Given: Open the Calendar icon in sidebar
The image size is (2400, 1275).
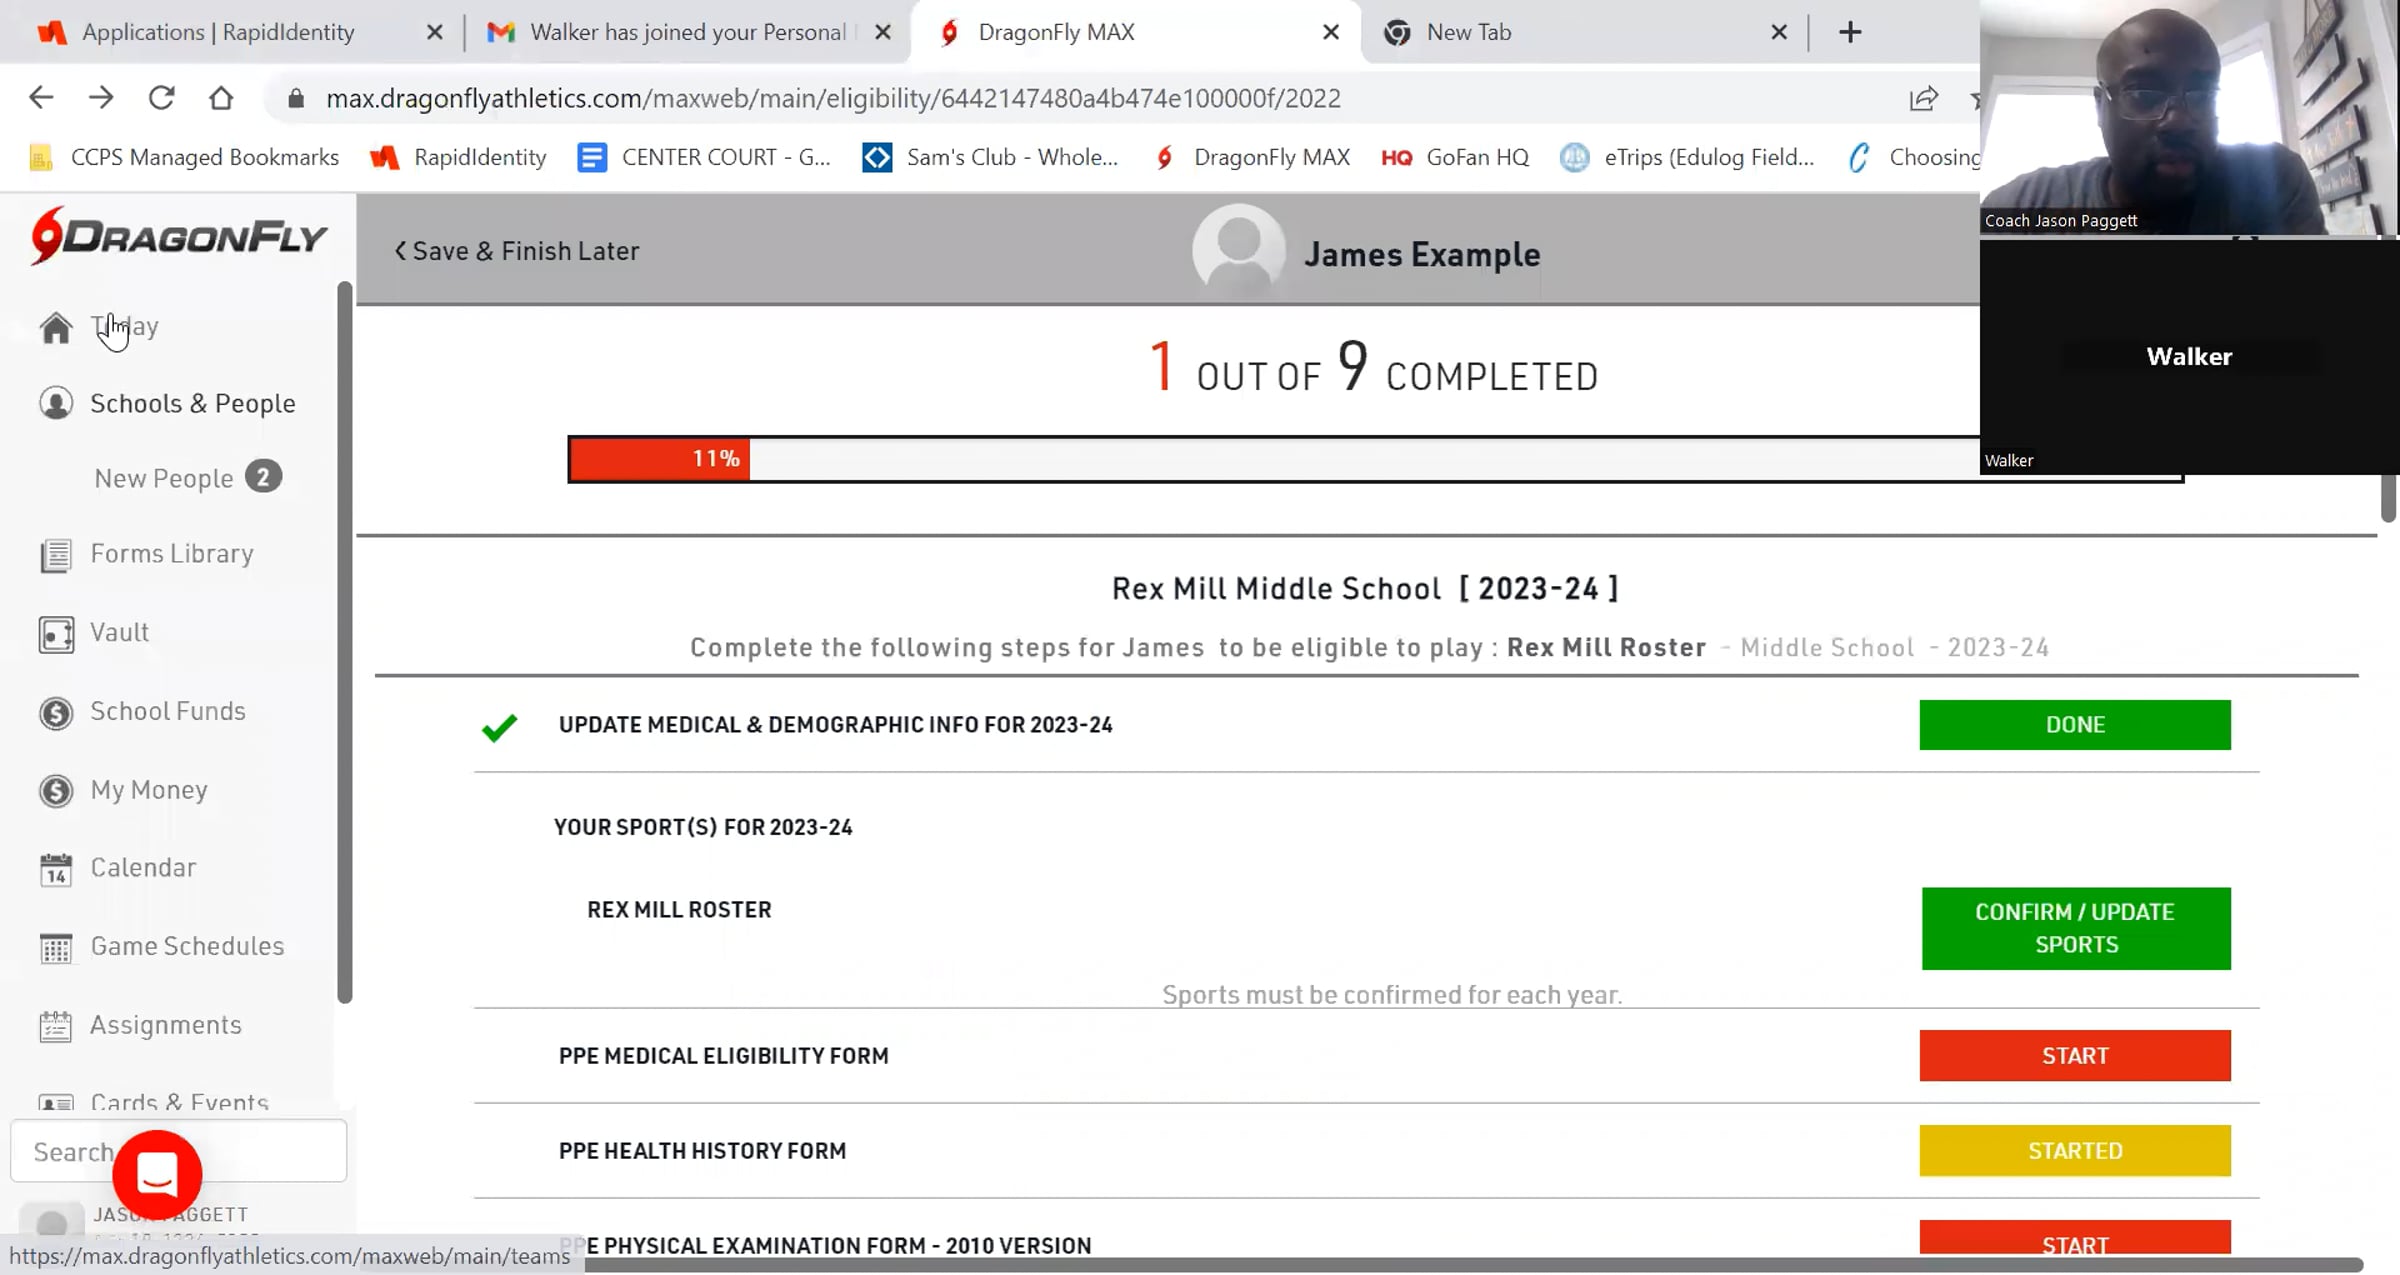Looking at the screenshot, I should click(x=56, y=869).
